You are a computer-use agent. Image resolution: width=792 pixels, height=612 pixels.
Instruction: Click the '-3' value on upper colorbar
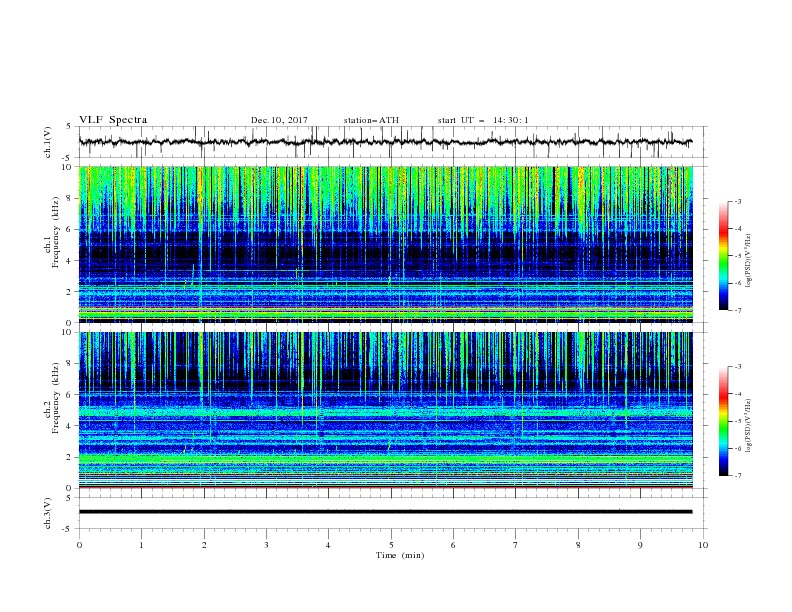point(737,201)
